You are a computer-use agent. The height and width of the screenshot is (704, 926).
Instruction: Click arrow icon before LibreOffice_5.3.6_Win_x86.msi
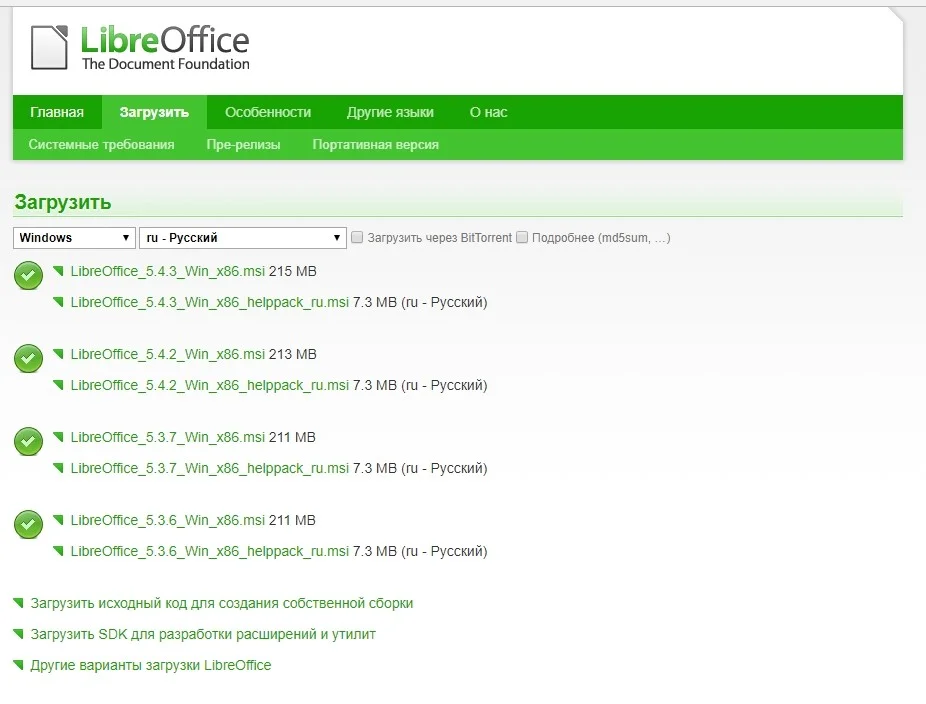point(58,519)
